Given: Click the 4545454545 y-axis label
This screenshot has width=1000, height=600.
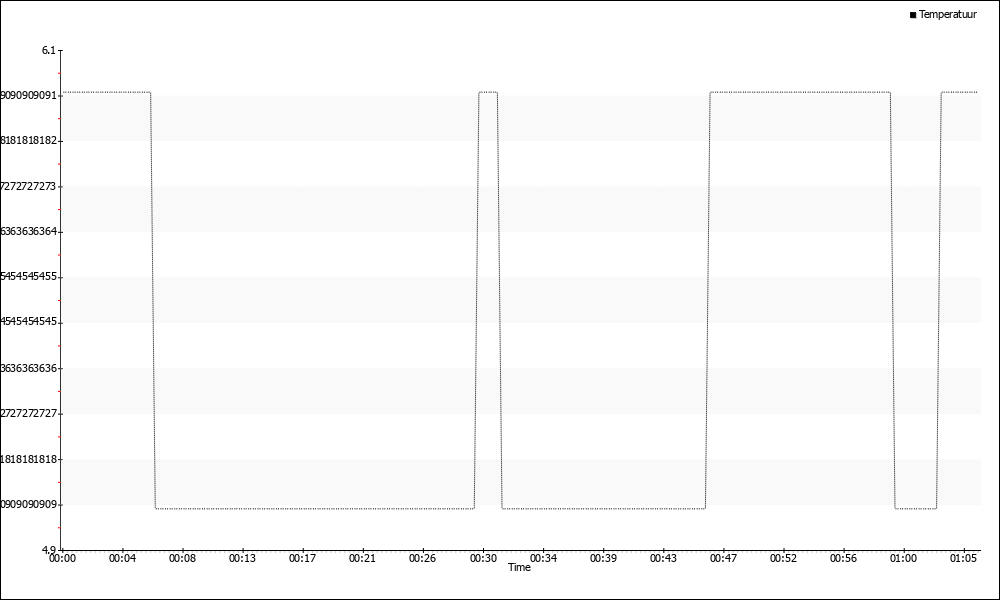Looking at the screenshot, I should click(x=29, y=322).
